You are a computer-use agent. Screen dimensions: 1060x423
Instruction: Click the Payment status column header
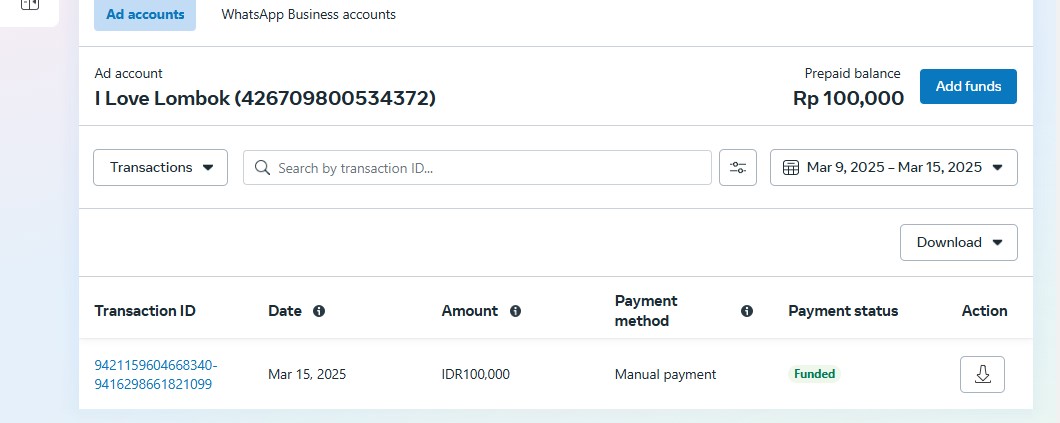coord(843,311)
